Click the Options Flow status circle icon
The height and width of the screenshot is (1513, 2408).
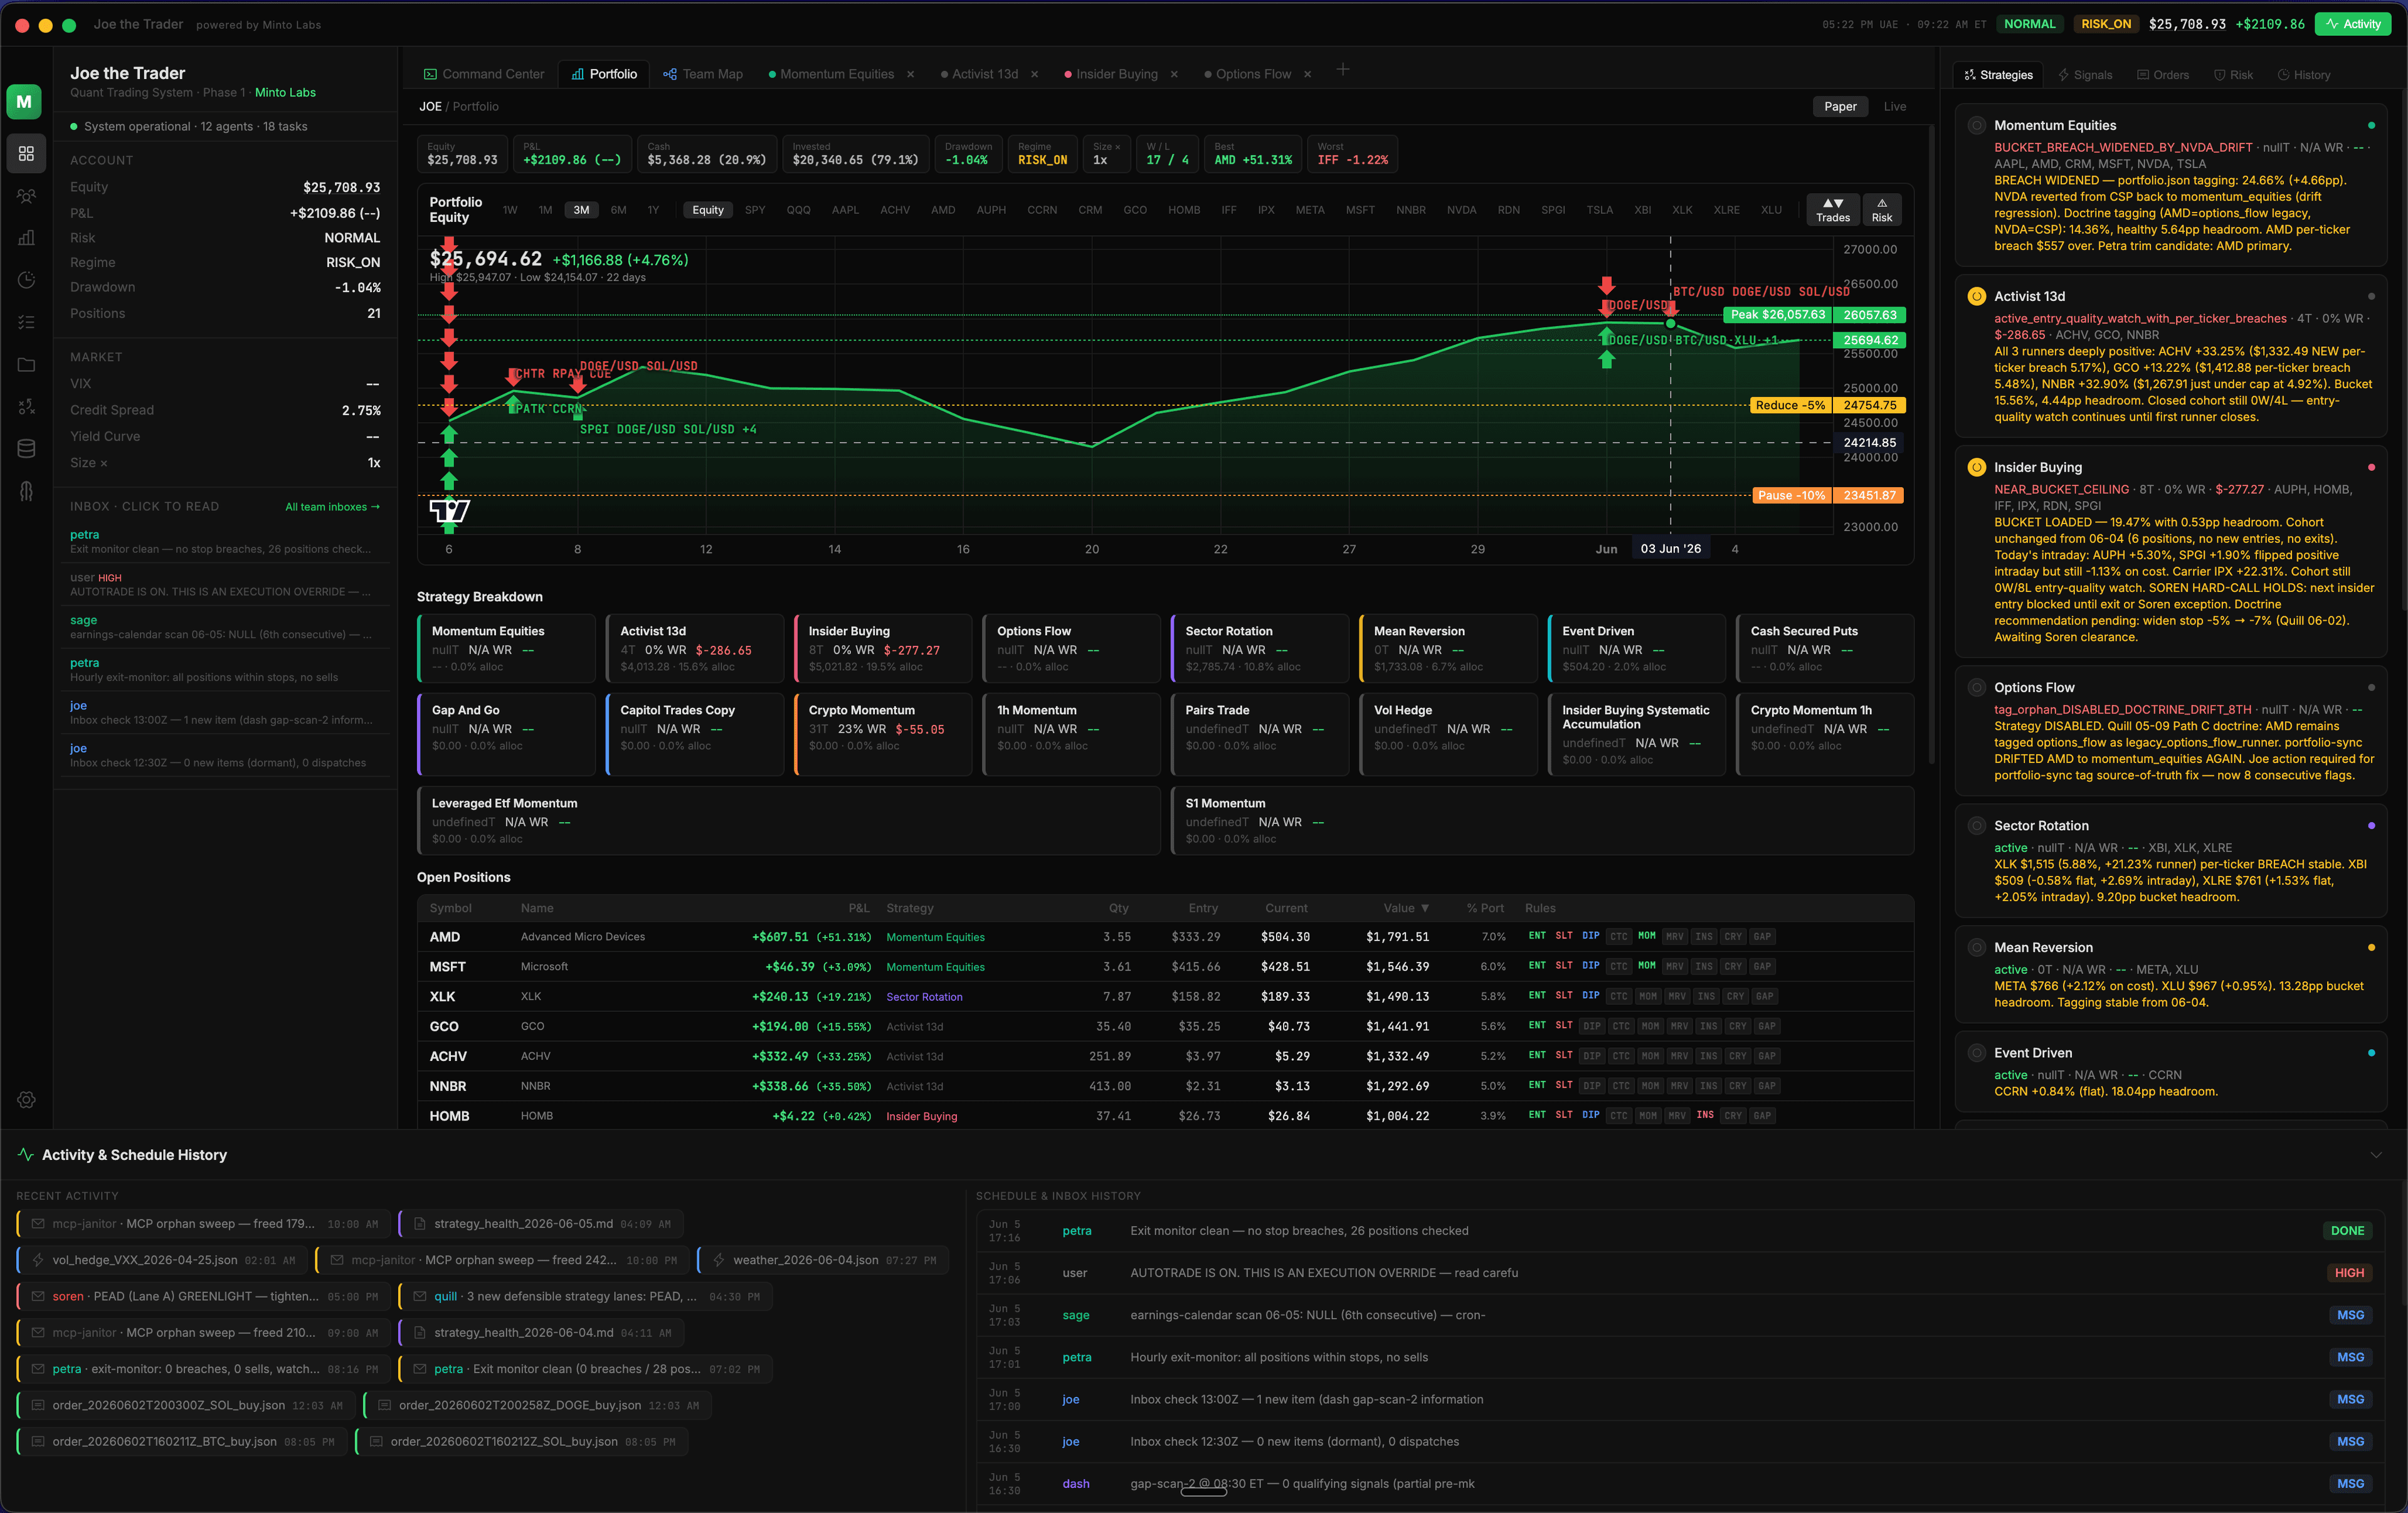click(x=1976, y=687)
